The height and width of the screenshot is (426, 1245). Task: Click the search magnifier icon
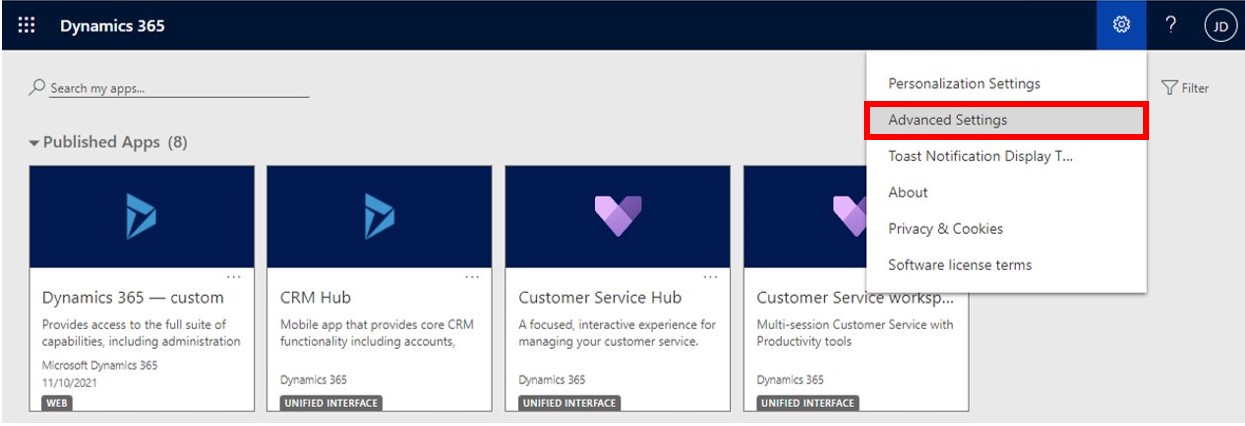click(38, 88)
